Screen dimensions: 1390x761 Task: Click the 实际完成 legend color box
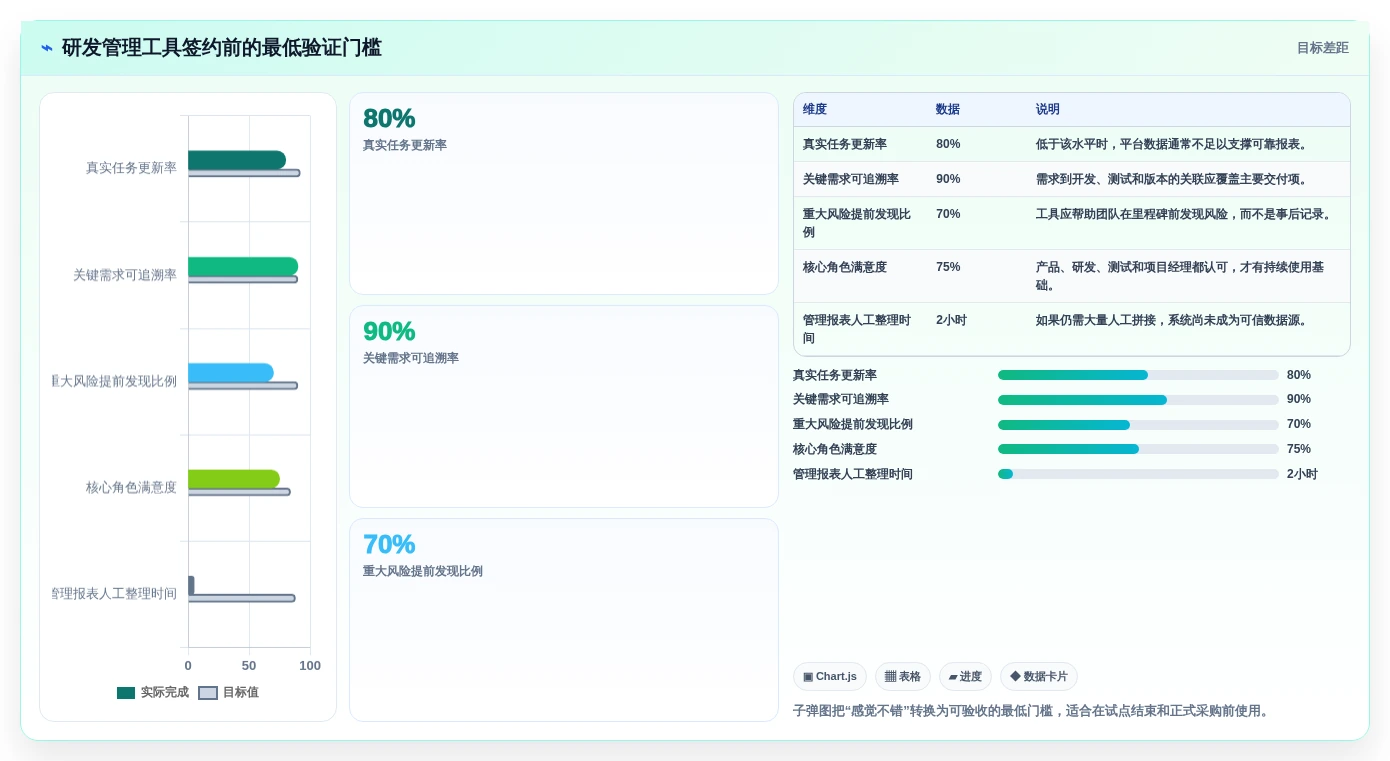[x=126, y=693]
